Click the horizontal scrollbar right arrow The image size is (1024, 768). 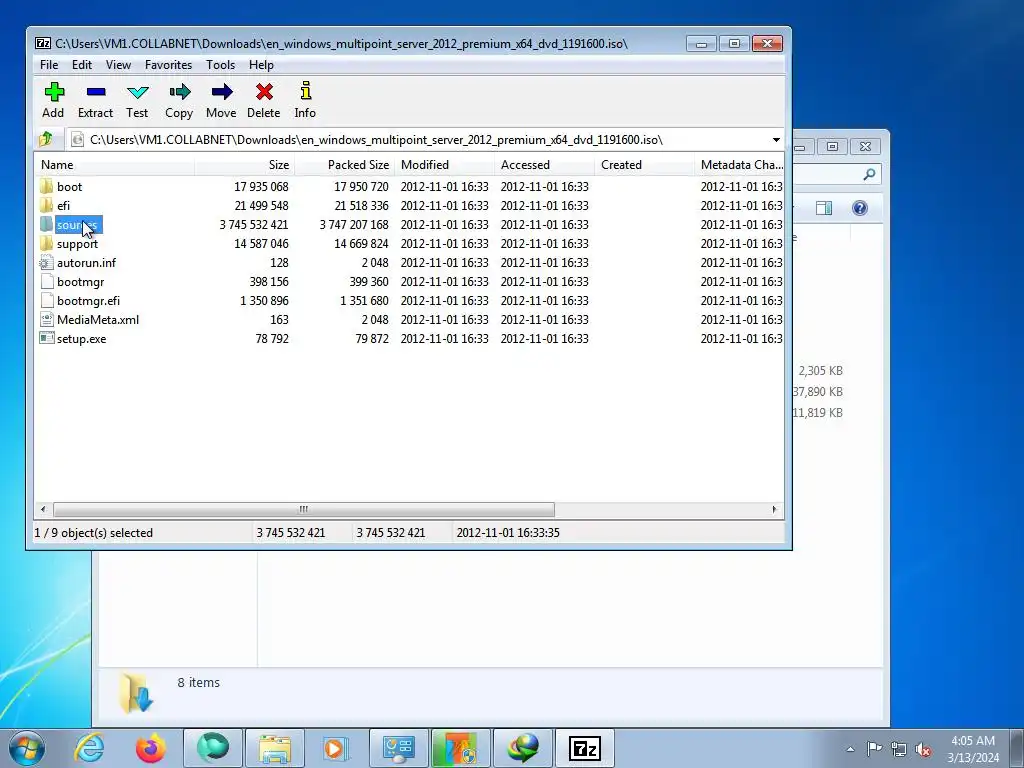point(775,509)
